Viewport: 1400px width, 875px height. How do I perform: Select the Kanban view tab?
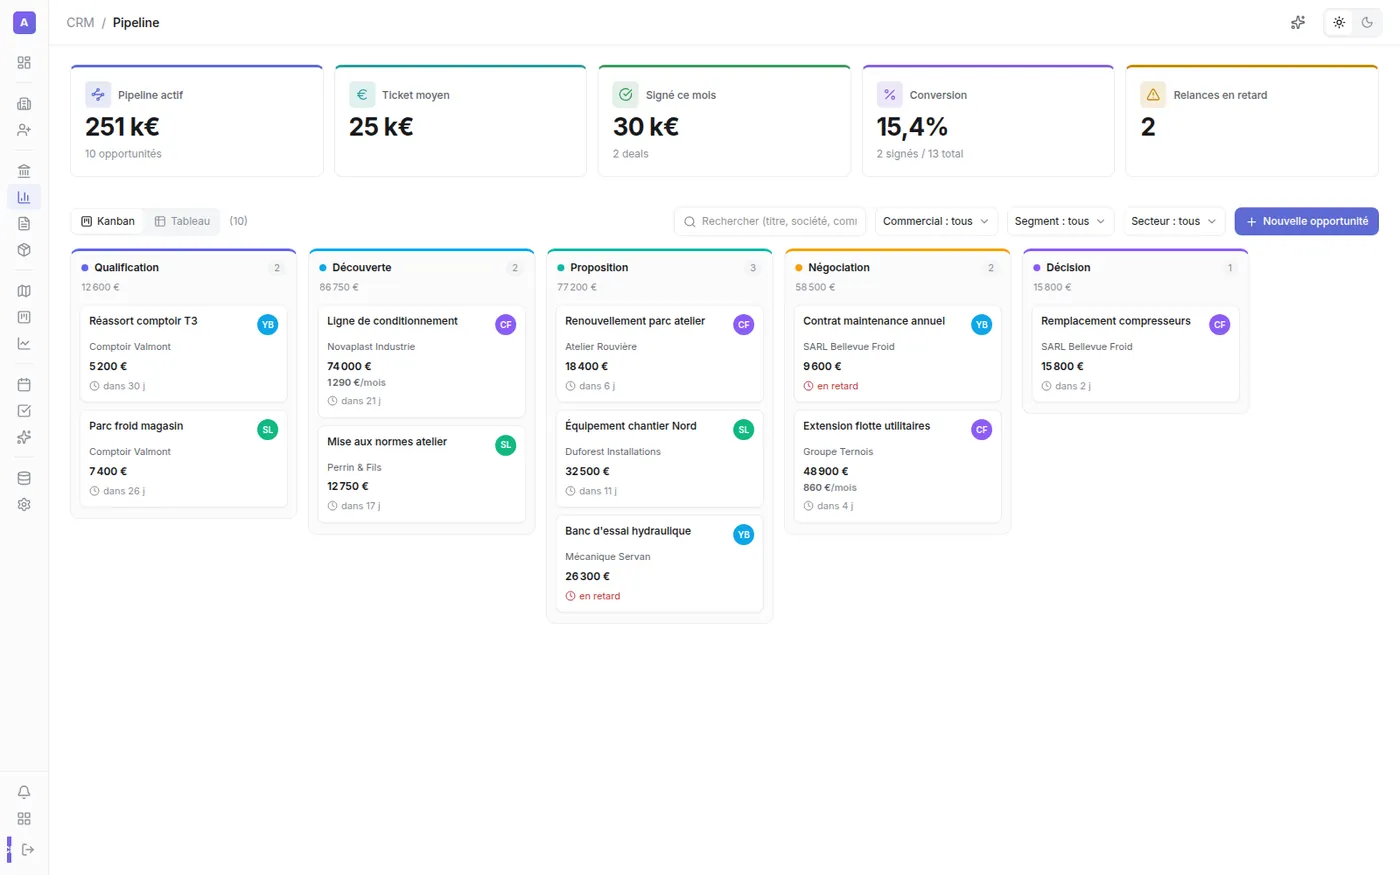[x=108, y=221]
